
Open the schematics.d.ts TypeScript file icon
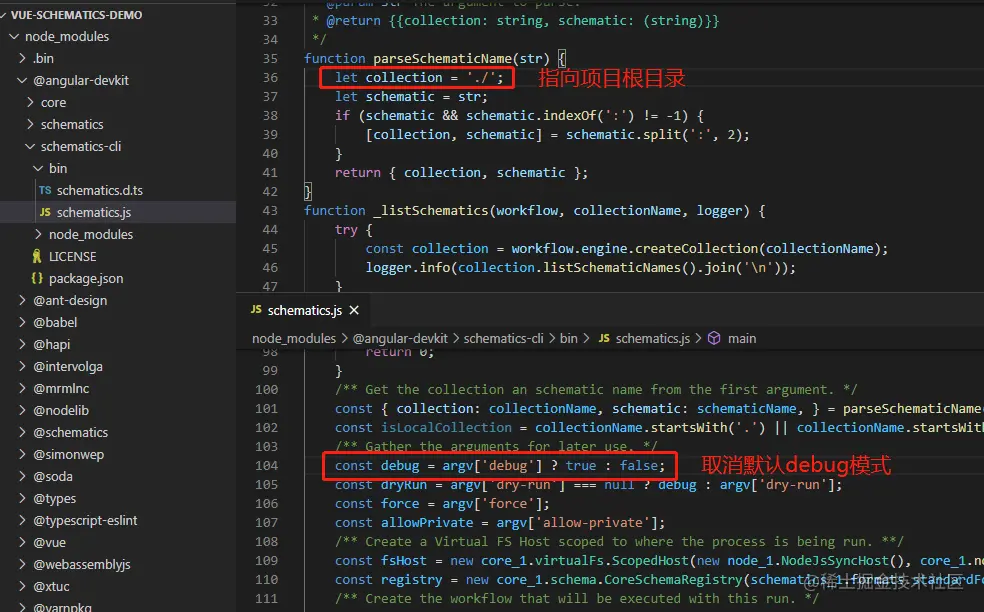pos(45,190)
